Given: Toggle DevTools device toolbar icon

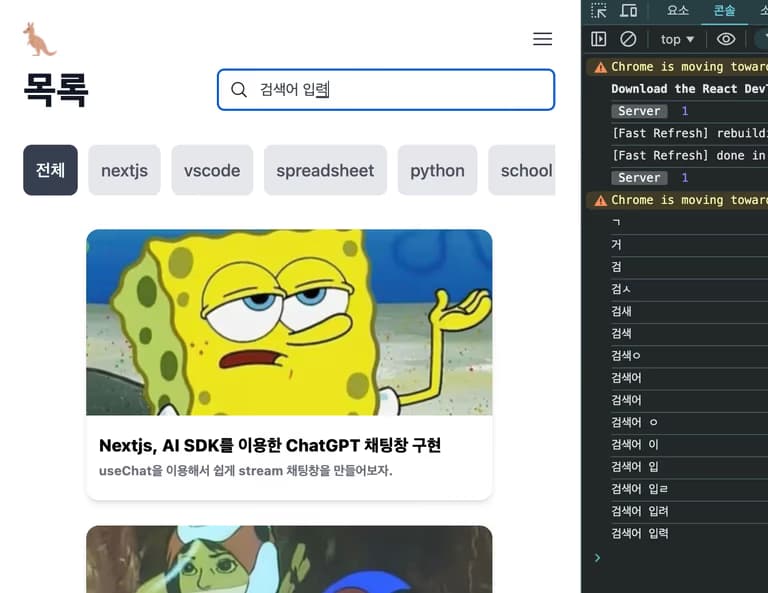Looking at the screenshot, I should [628, 10].
